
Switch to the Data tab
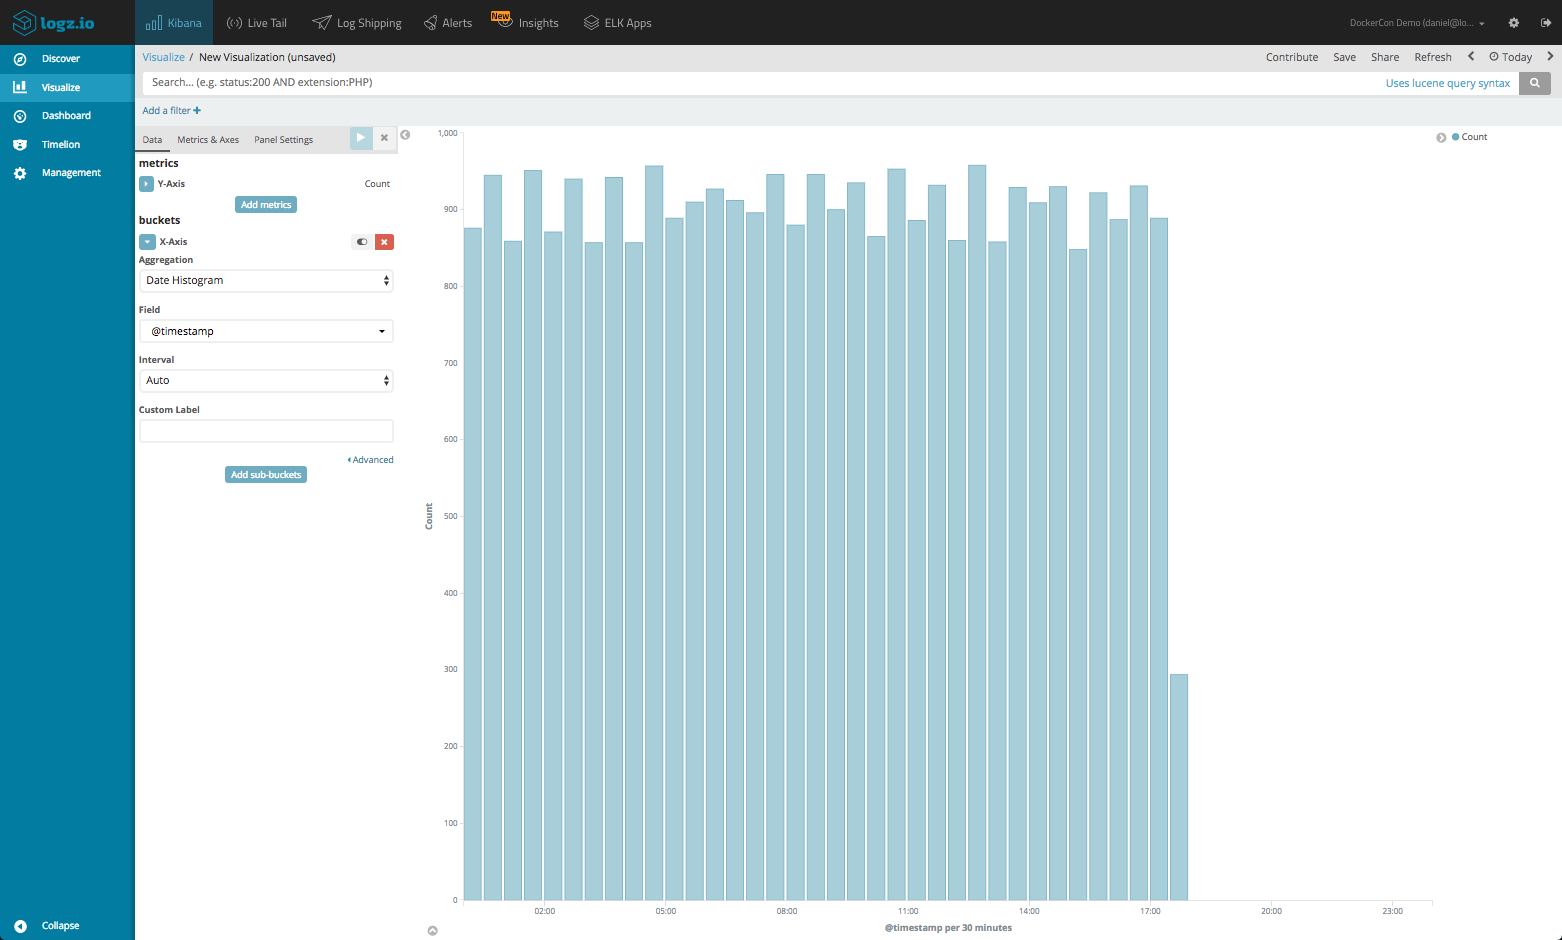point(152,140)
